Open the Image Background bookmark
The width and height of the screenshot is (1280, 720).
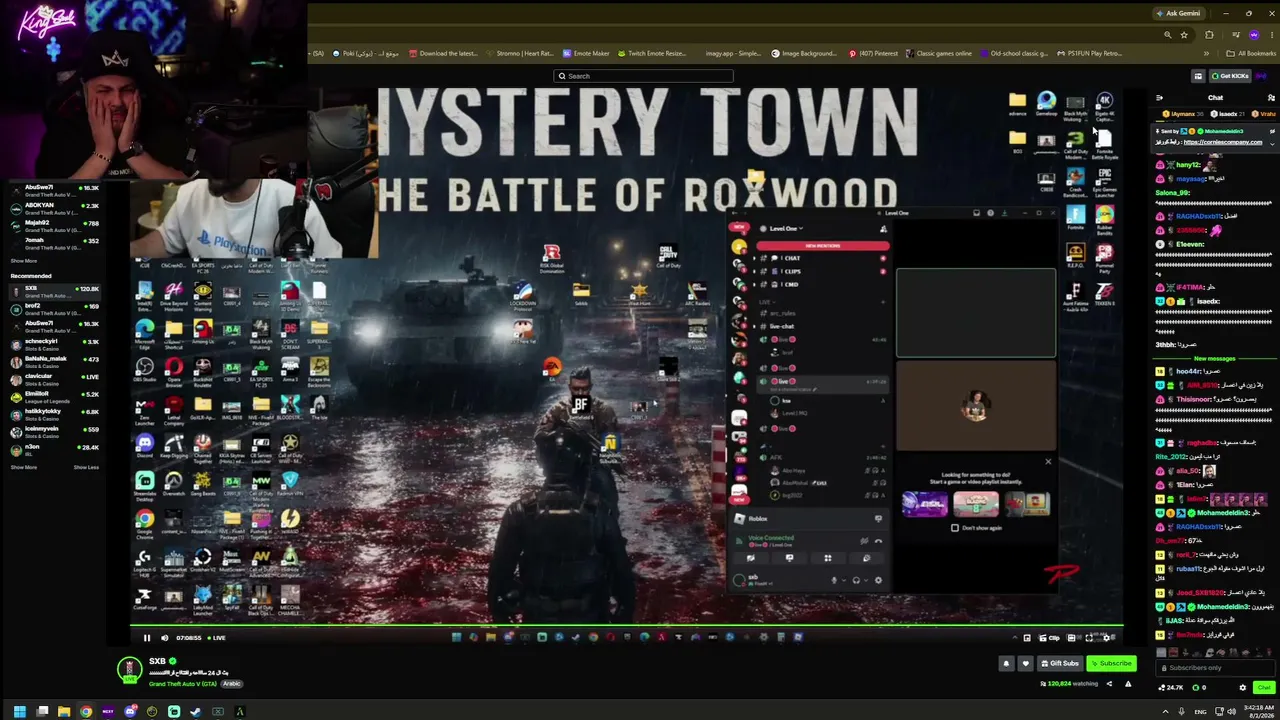coord(803,54)
